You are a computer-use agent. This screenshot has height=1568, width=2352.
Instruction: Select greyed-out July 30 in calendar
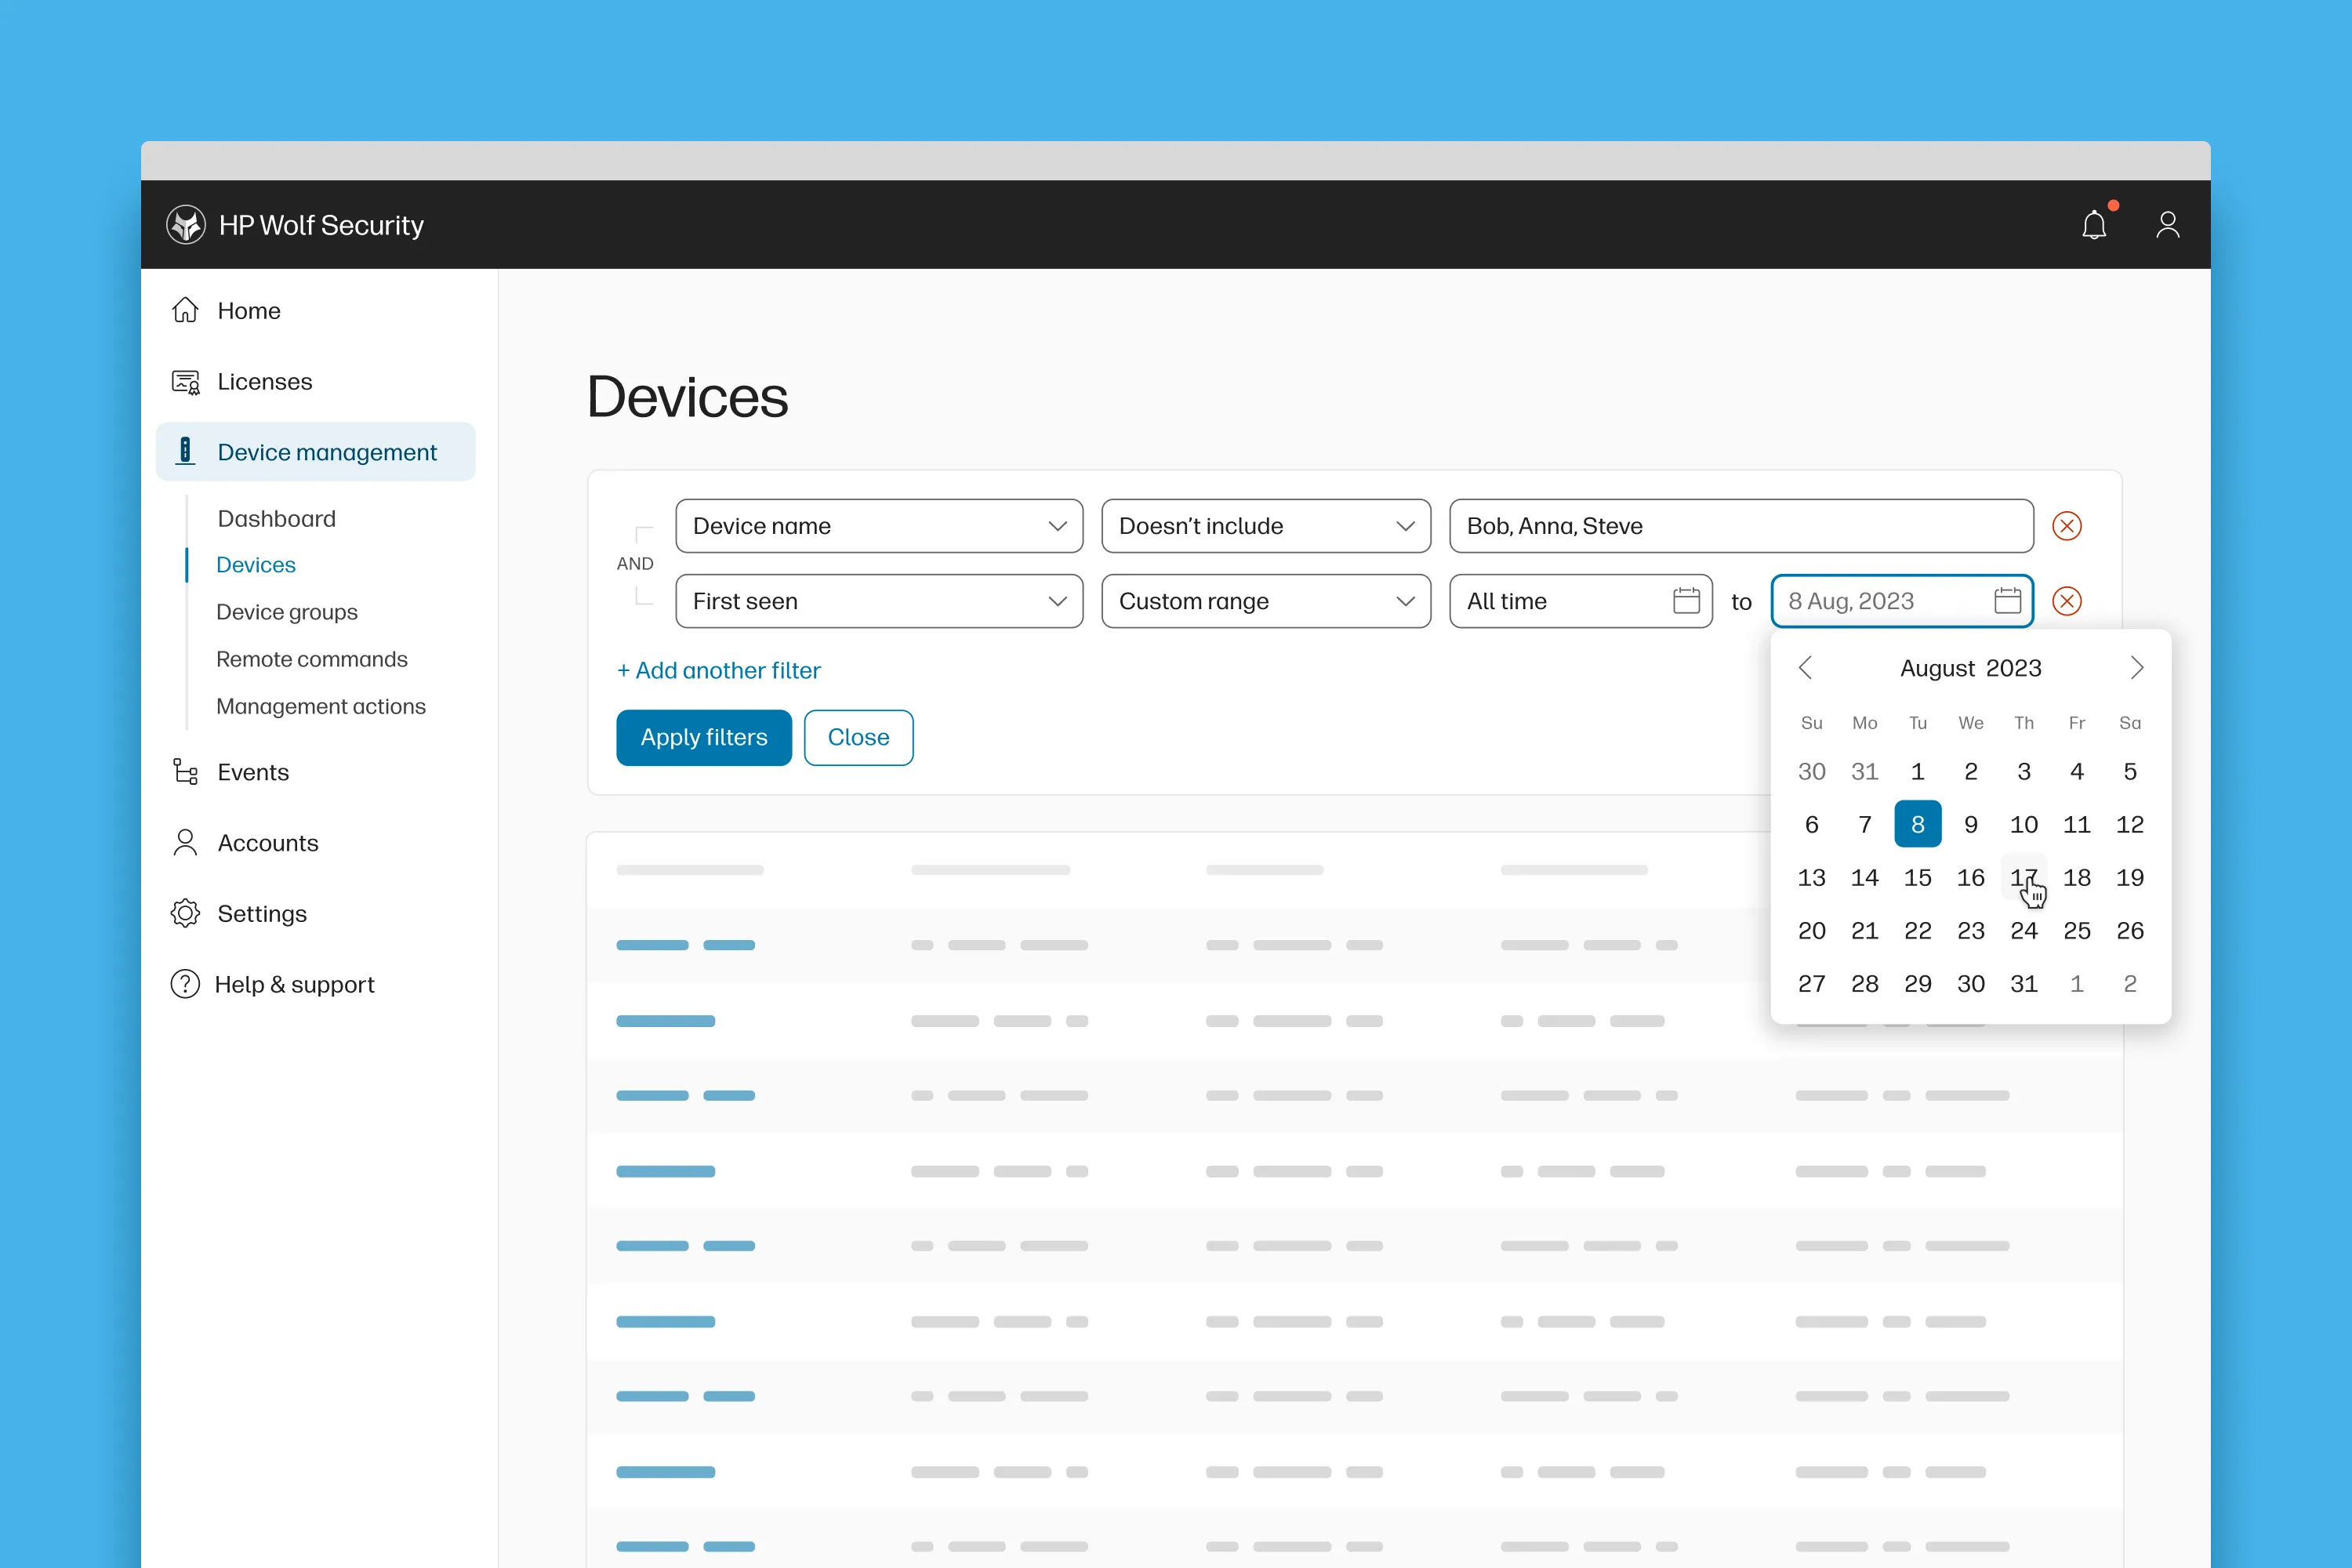(1811, 771)
